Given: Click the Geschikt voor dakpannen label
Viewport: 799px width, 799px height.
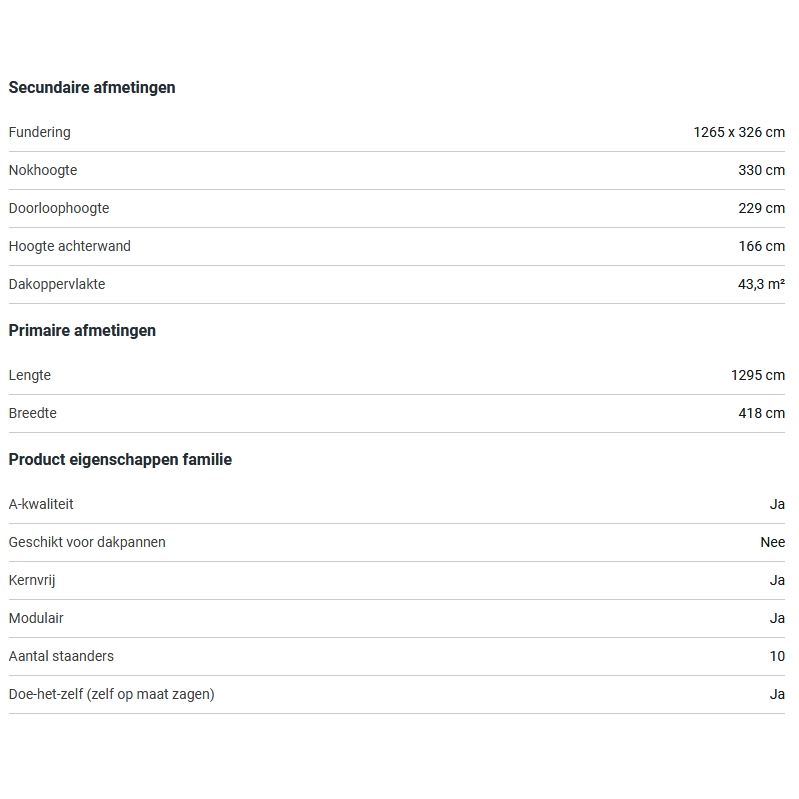Looking at the screenshot, I should [x=87, y=542].
